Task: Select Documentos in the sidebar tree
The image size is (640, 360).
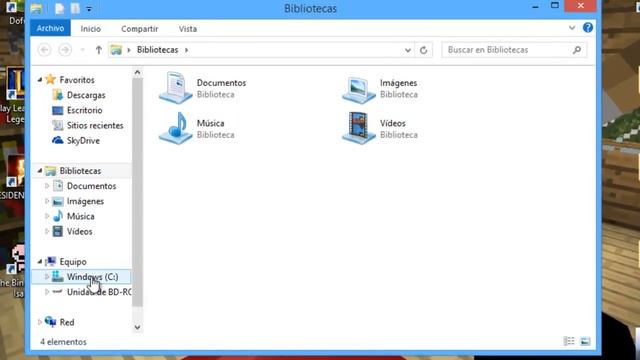Action: coord(91,186)
